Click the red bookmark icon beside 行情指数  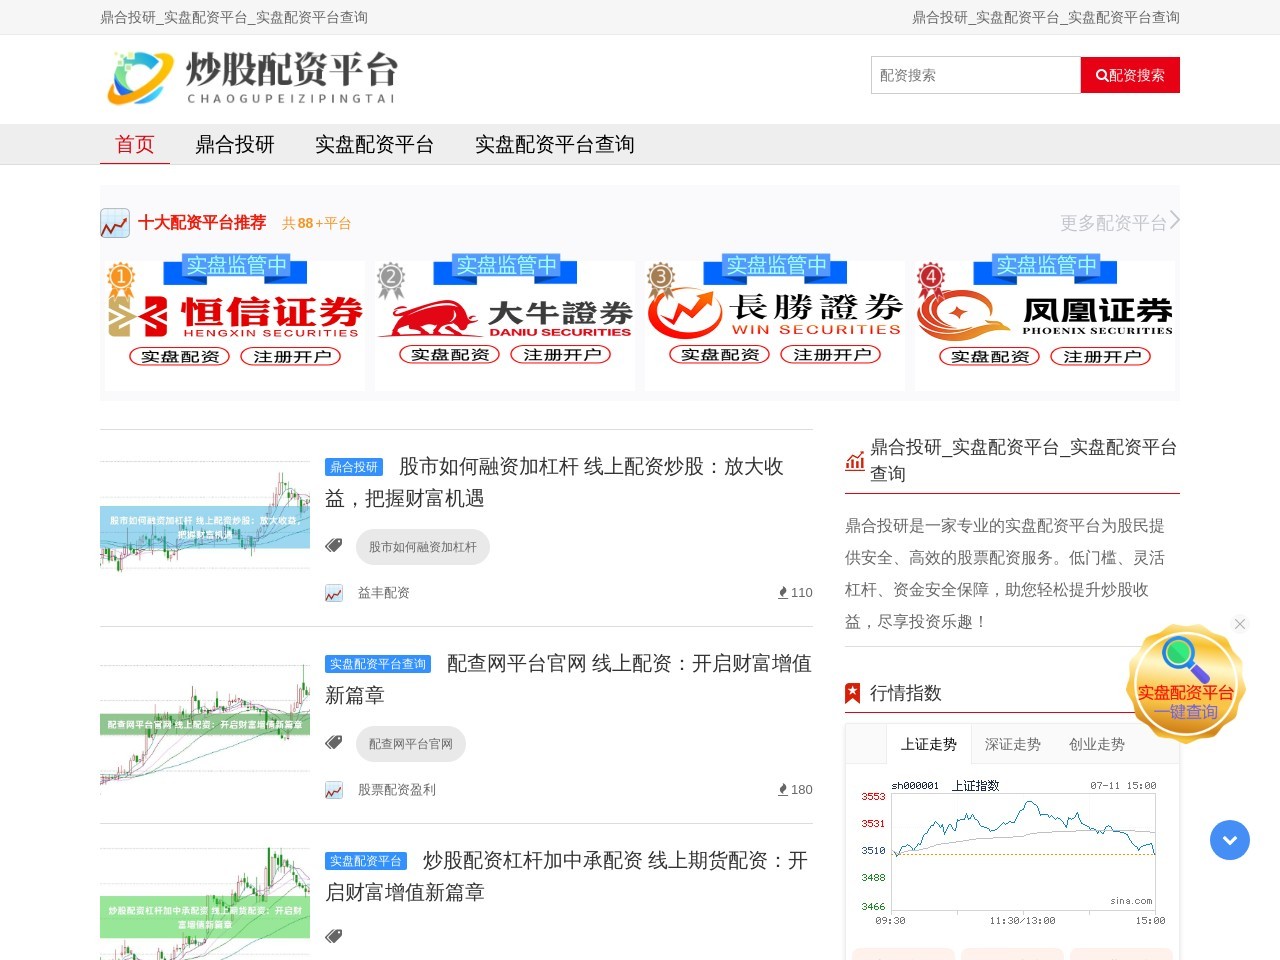(853, 693)
